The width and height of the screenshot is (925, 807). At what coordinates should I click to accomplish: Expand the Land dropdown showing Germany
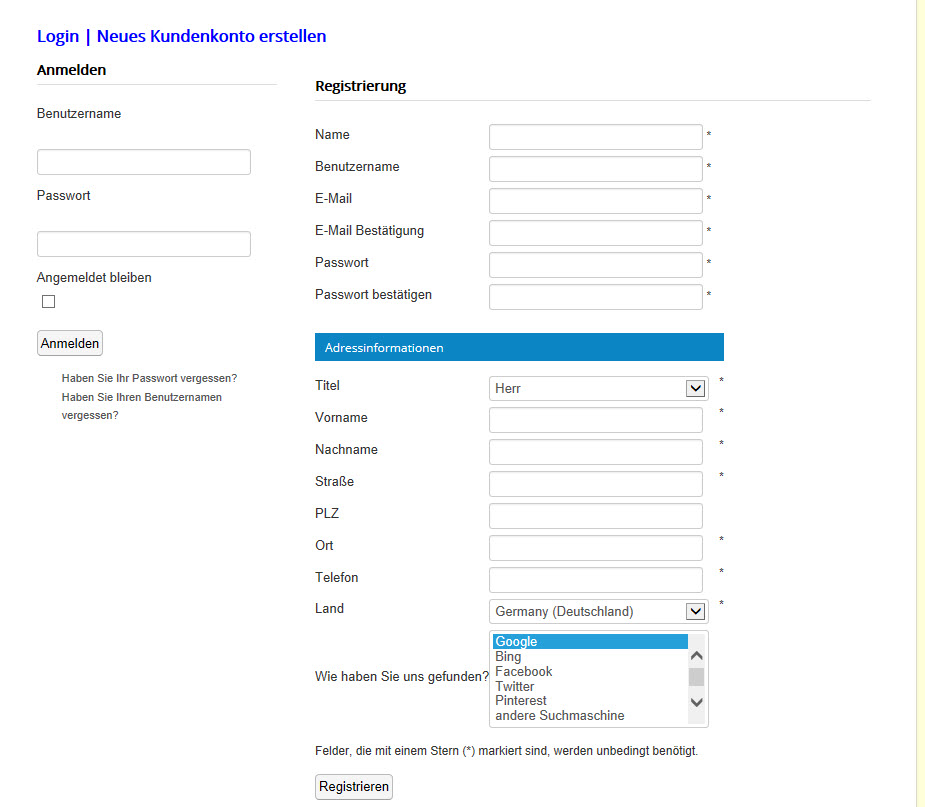coord(598,611)
